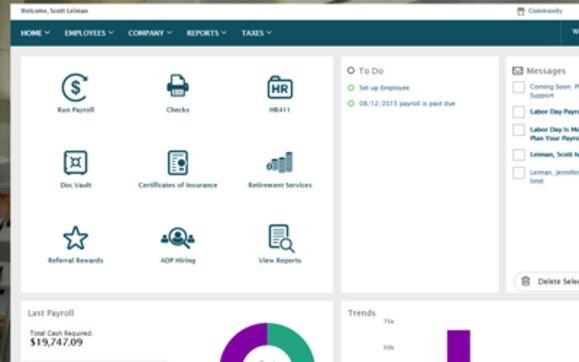Open the Labor Day Is Monday message
579x362 pixels.
(554, 134)
